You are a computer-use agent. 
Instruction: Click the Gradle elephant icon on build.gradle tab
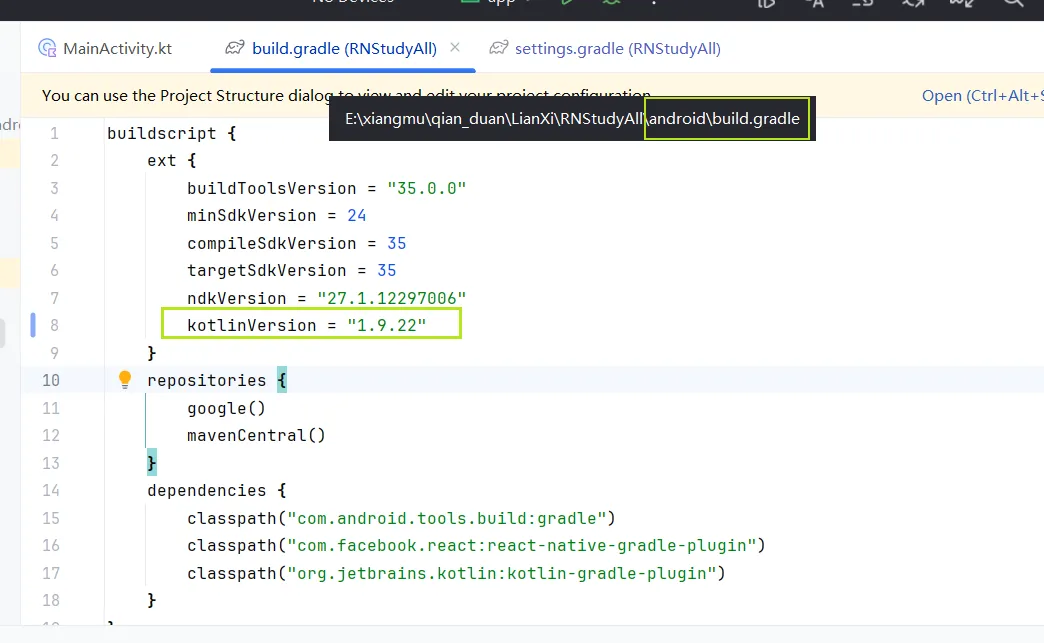coord(234,48)
